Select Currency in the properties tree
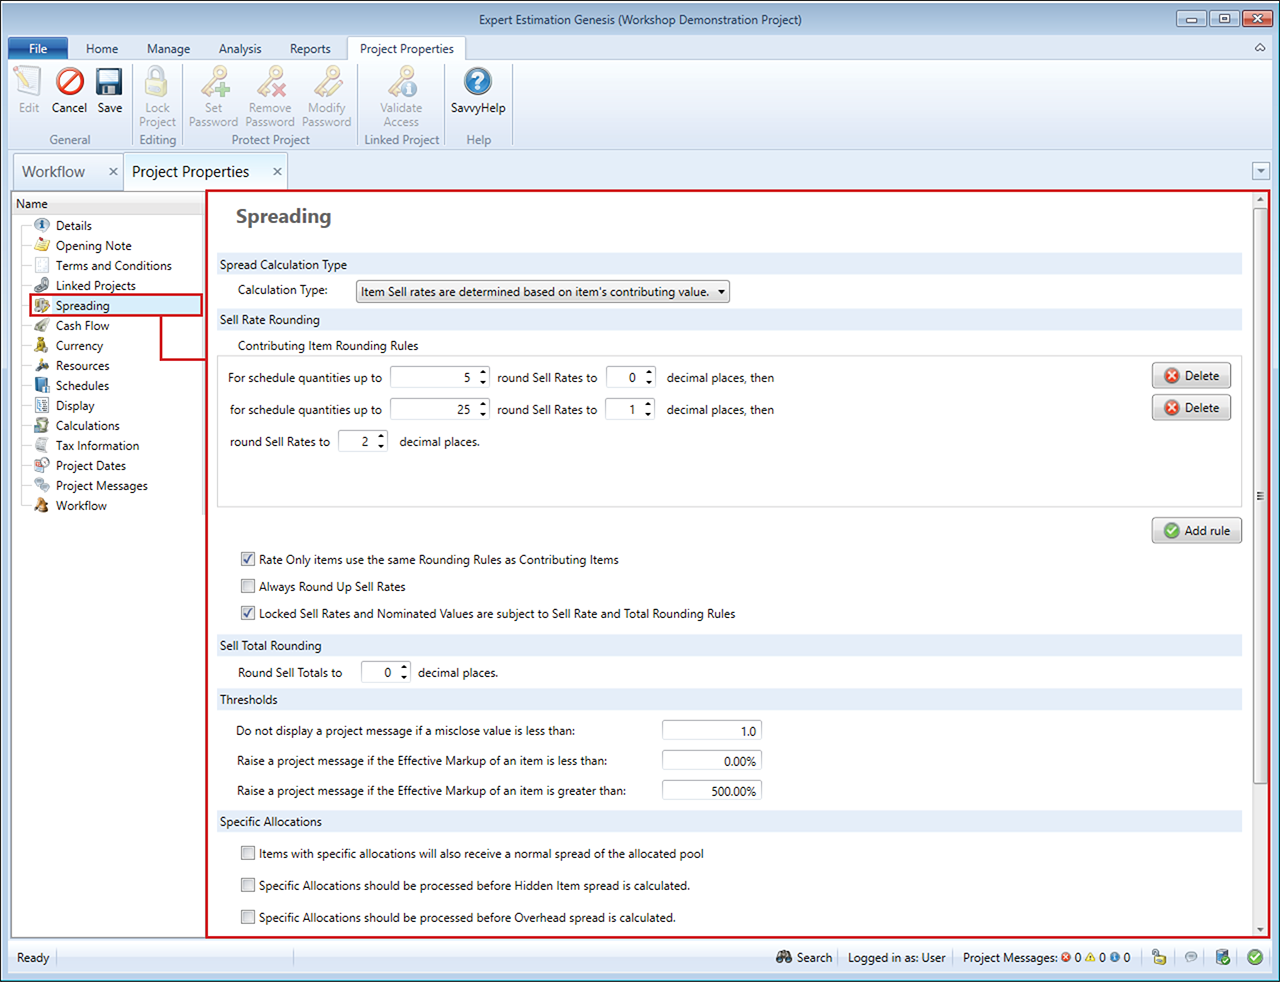 click(x=79, y=346)
